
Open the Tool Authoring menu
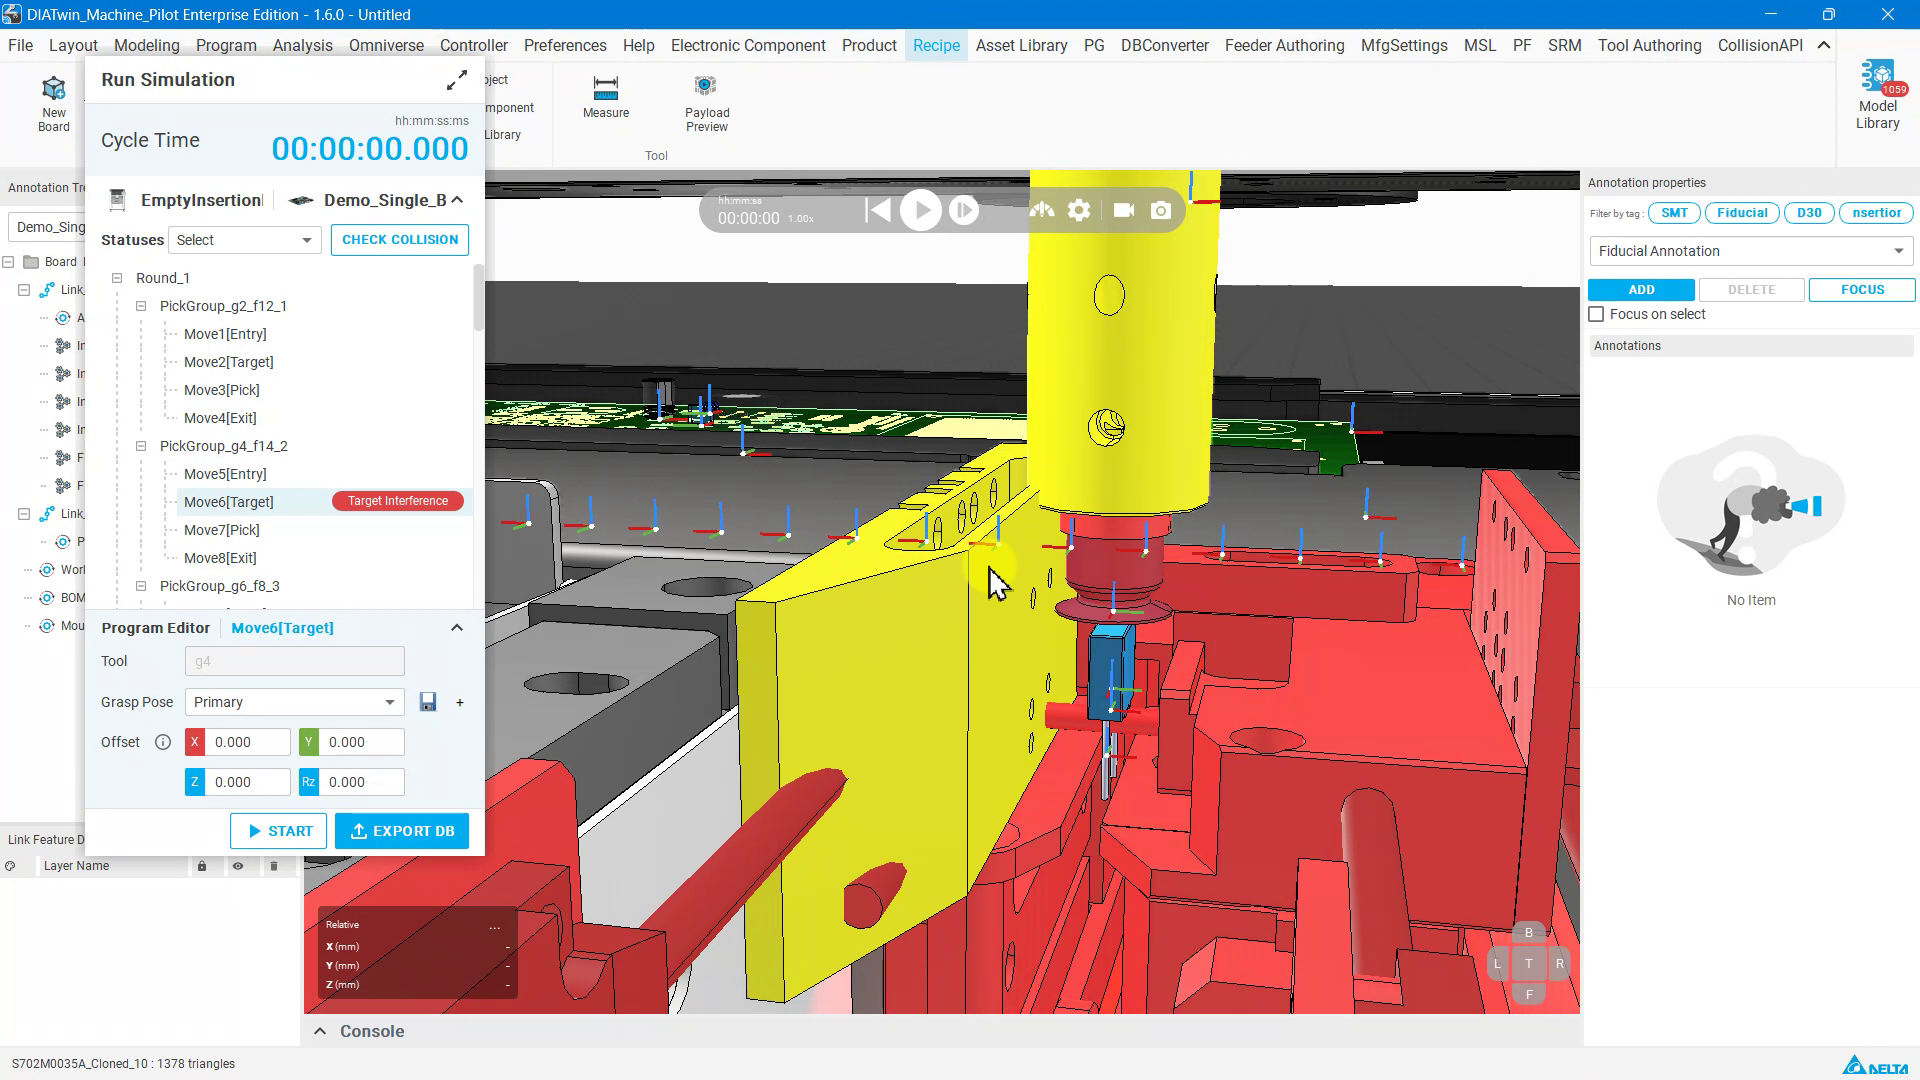(x=1649, y=45)
